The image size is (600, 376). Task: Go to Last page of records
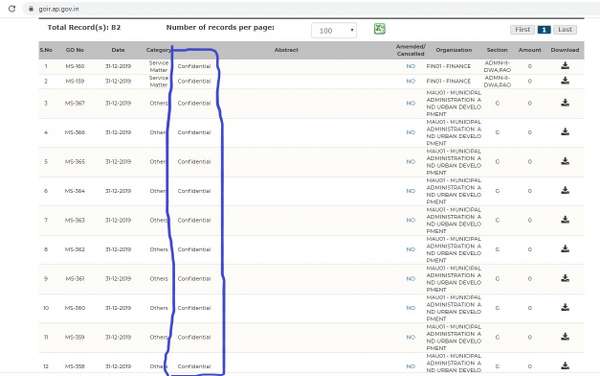[x=565, y=29]
